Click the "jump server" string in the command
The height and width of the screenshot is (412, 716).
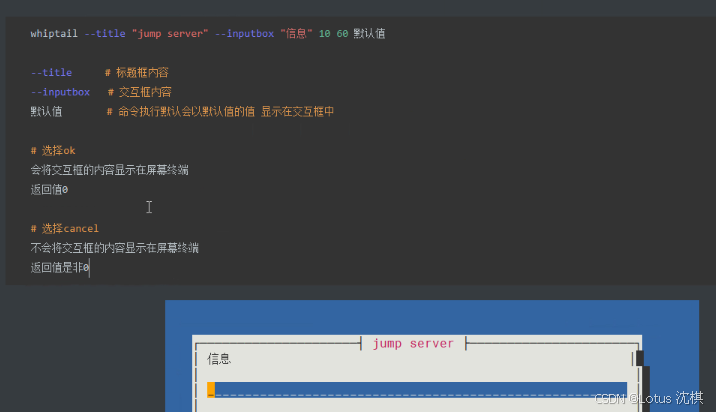(x=170, y=33)
